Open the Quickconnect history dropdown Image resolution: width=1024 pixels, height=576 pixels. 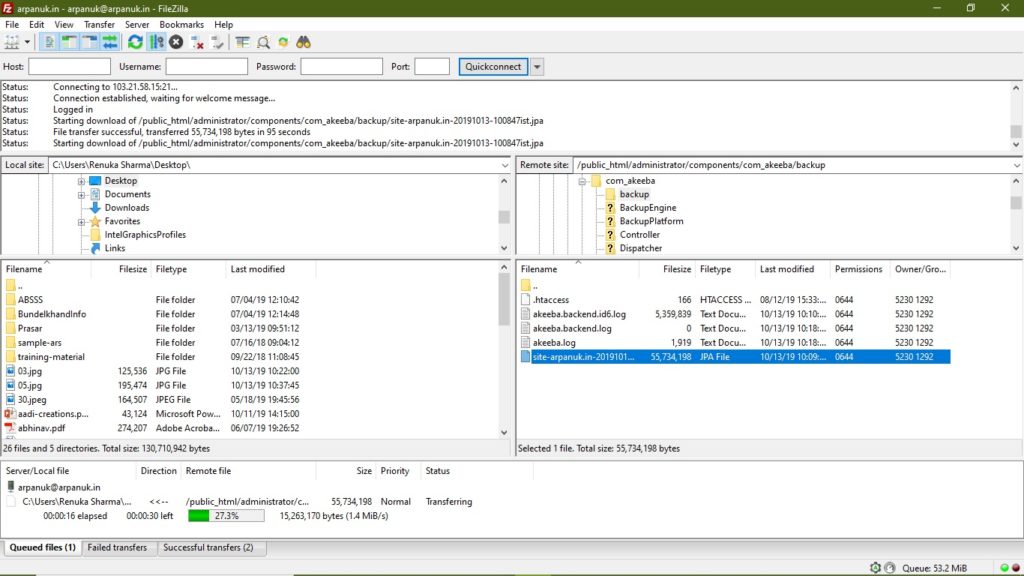(537, 67)
